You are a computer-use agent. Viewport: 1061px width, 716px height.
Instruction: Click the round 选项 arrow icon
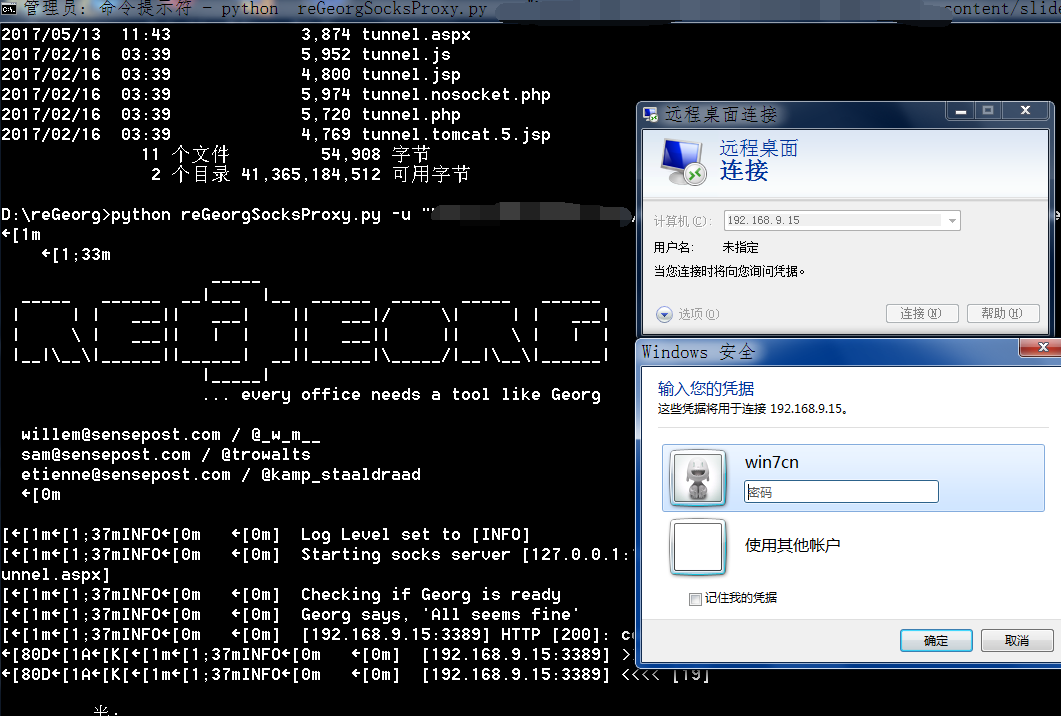click(664, 314)
